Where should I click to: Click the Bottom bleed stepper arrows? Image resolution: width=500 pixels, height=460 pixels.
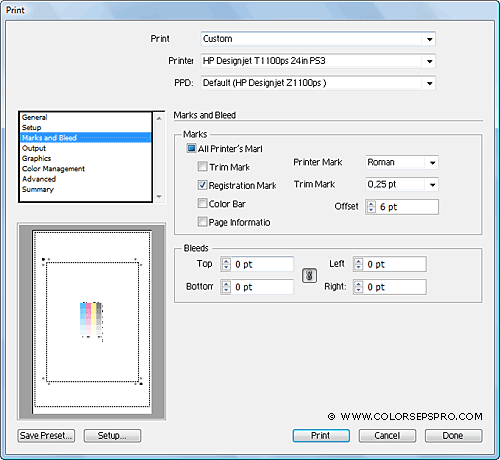pyautogui.click(x=226, y=287)
